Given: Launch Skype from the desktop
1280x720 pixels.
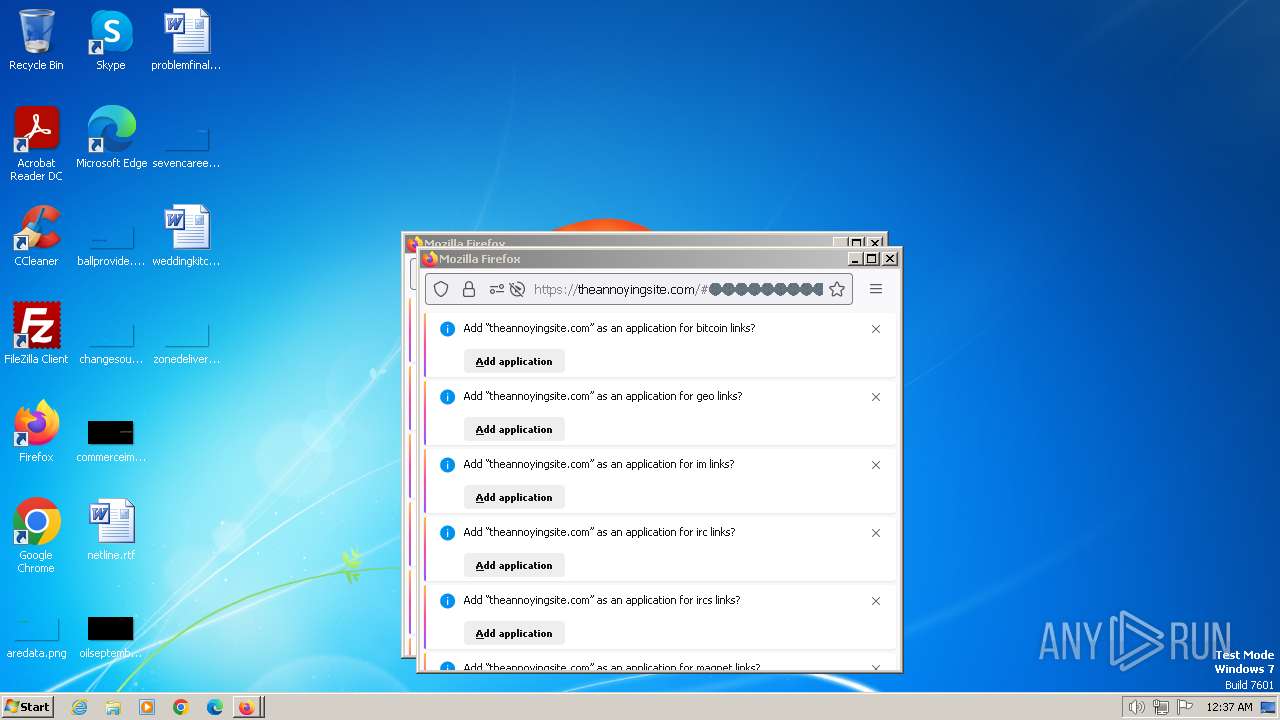Looking at the screenshot, I should [110, 40].
